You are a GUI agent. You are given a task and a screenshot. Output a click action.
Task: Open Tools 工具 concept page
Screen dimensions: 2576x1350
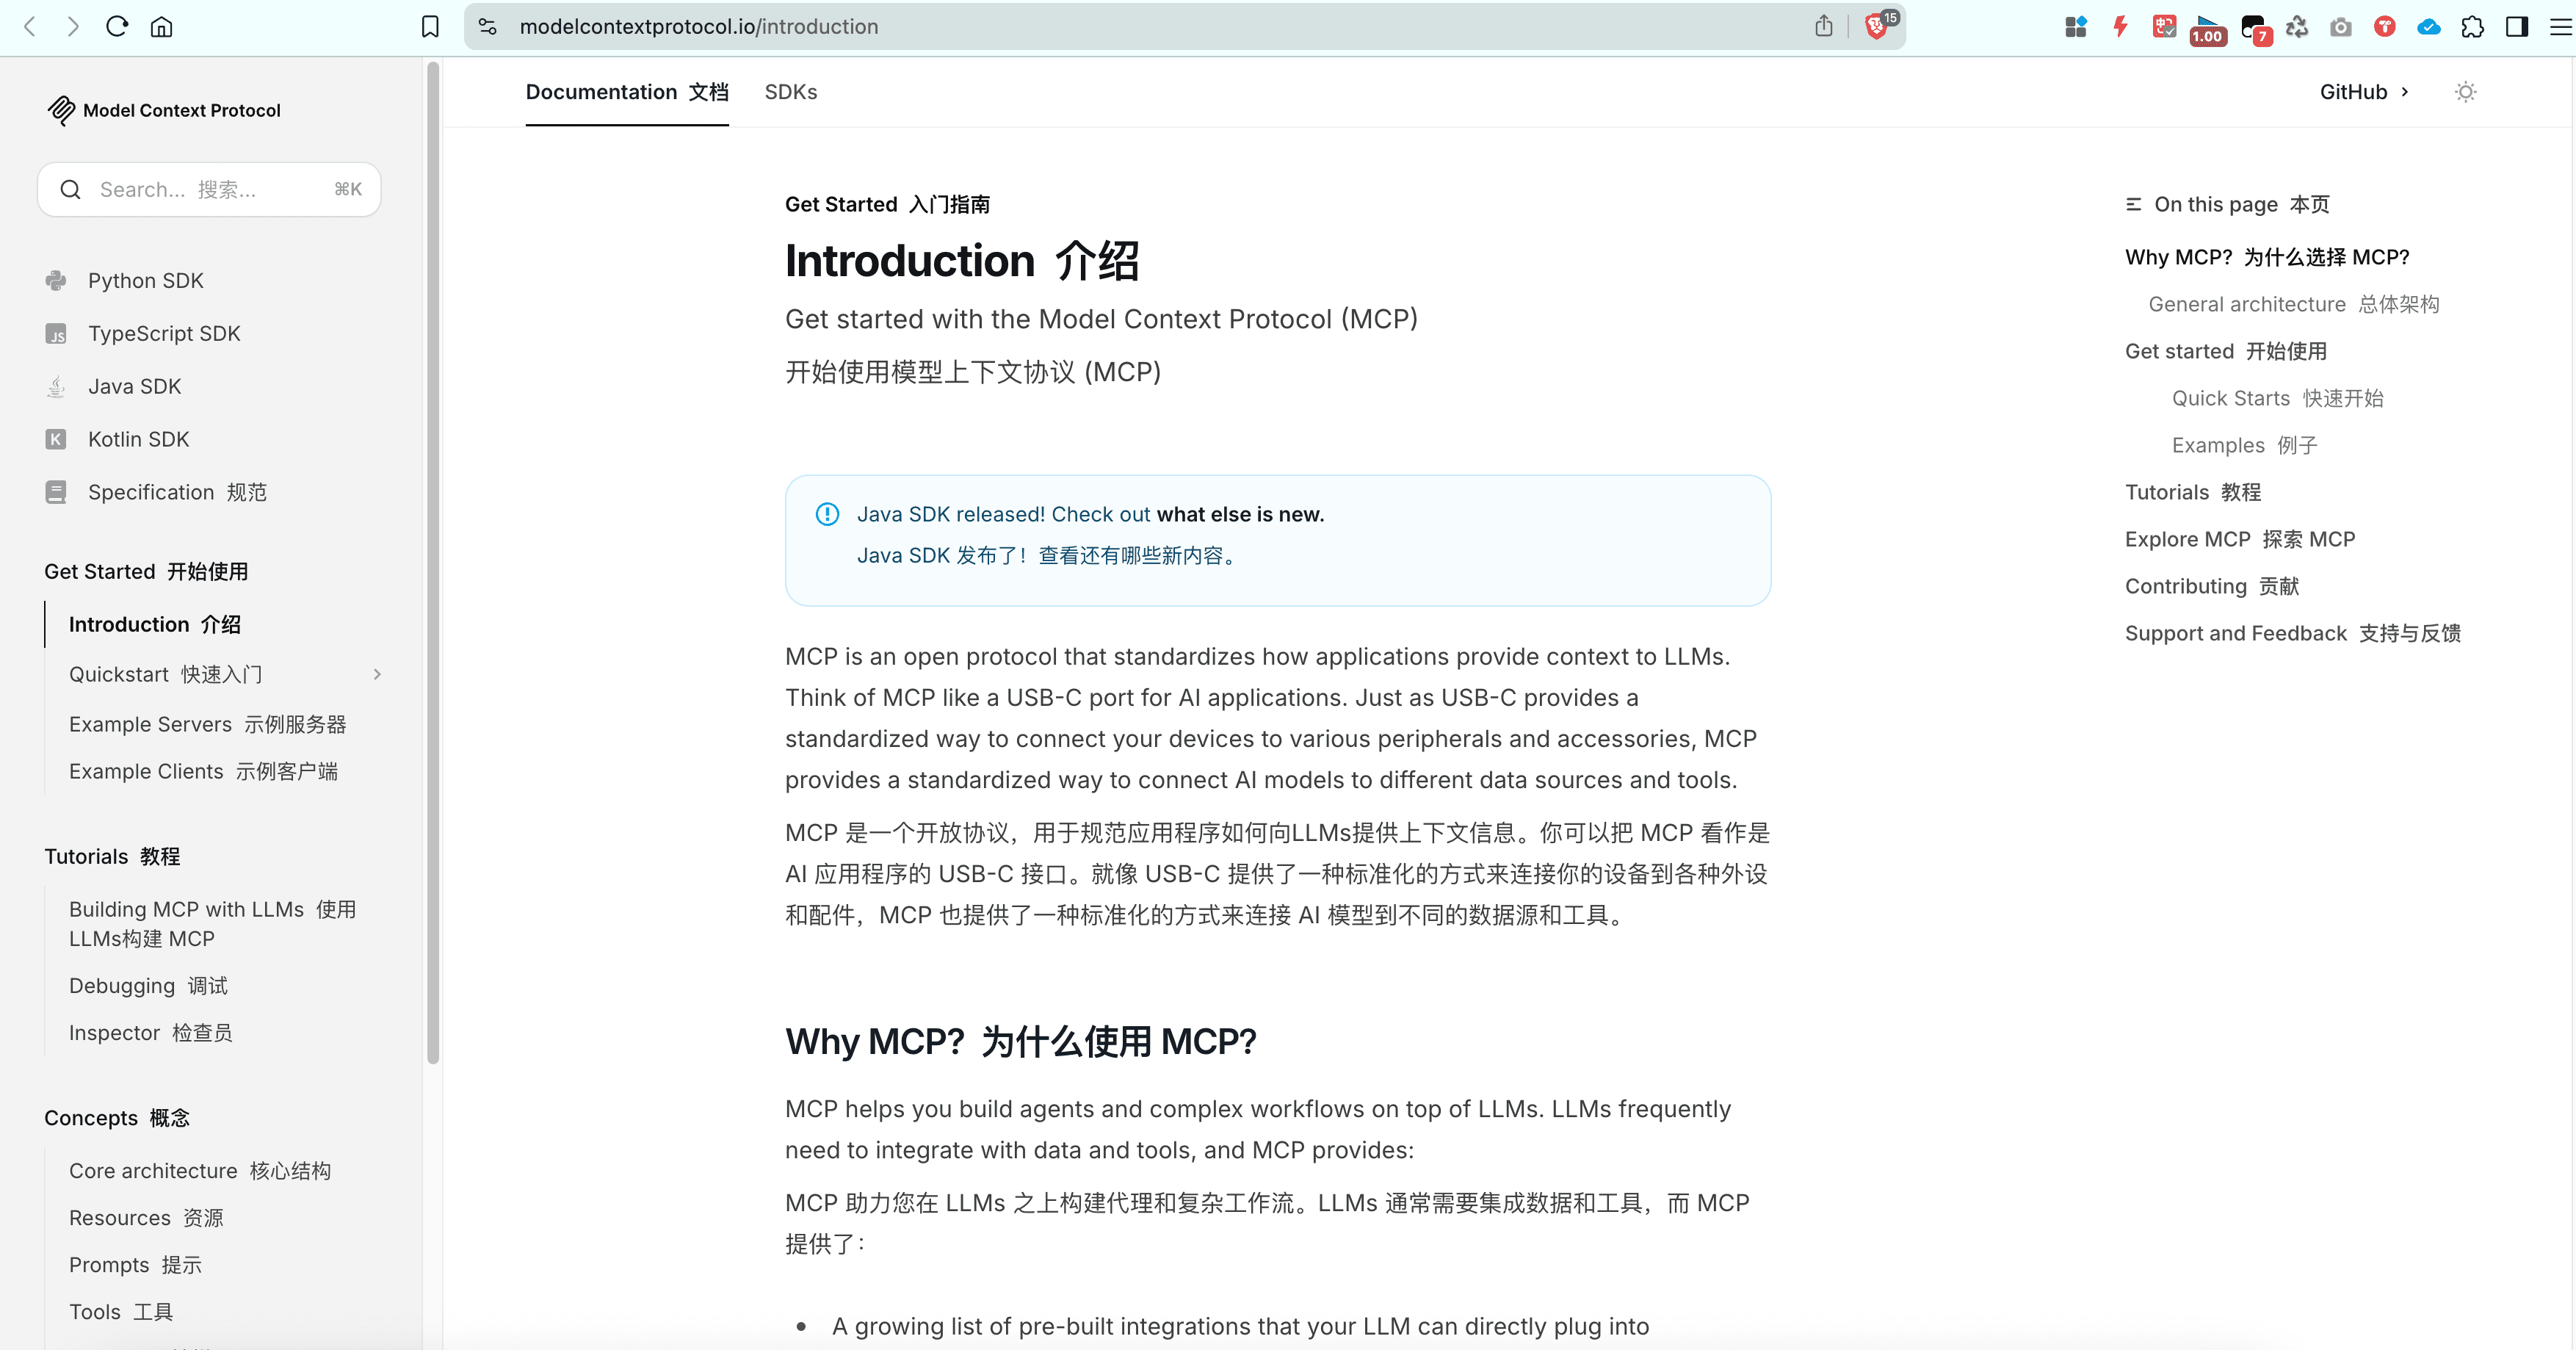pos(121,1312)
